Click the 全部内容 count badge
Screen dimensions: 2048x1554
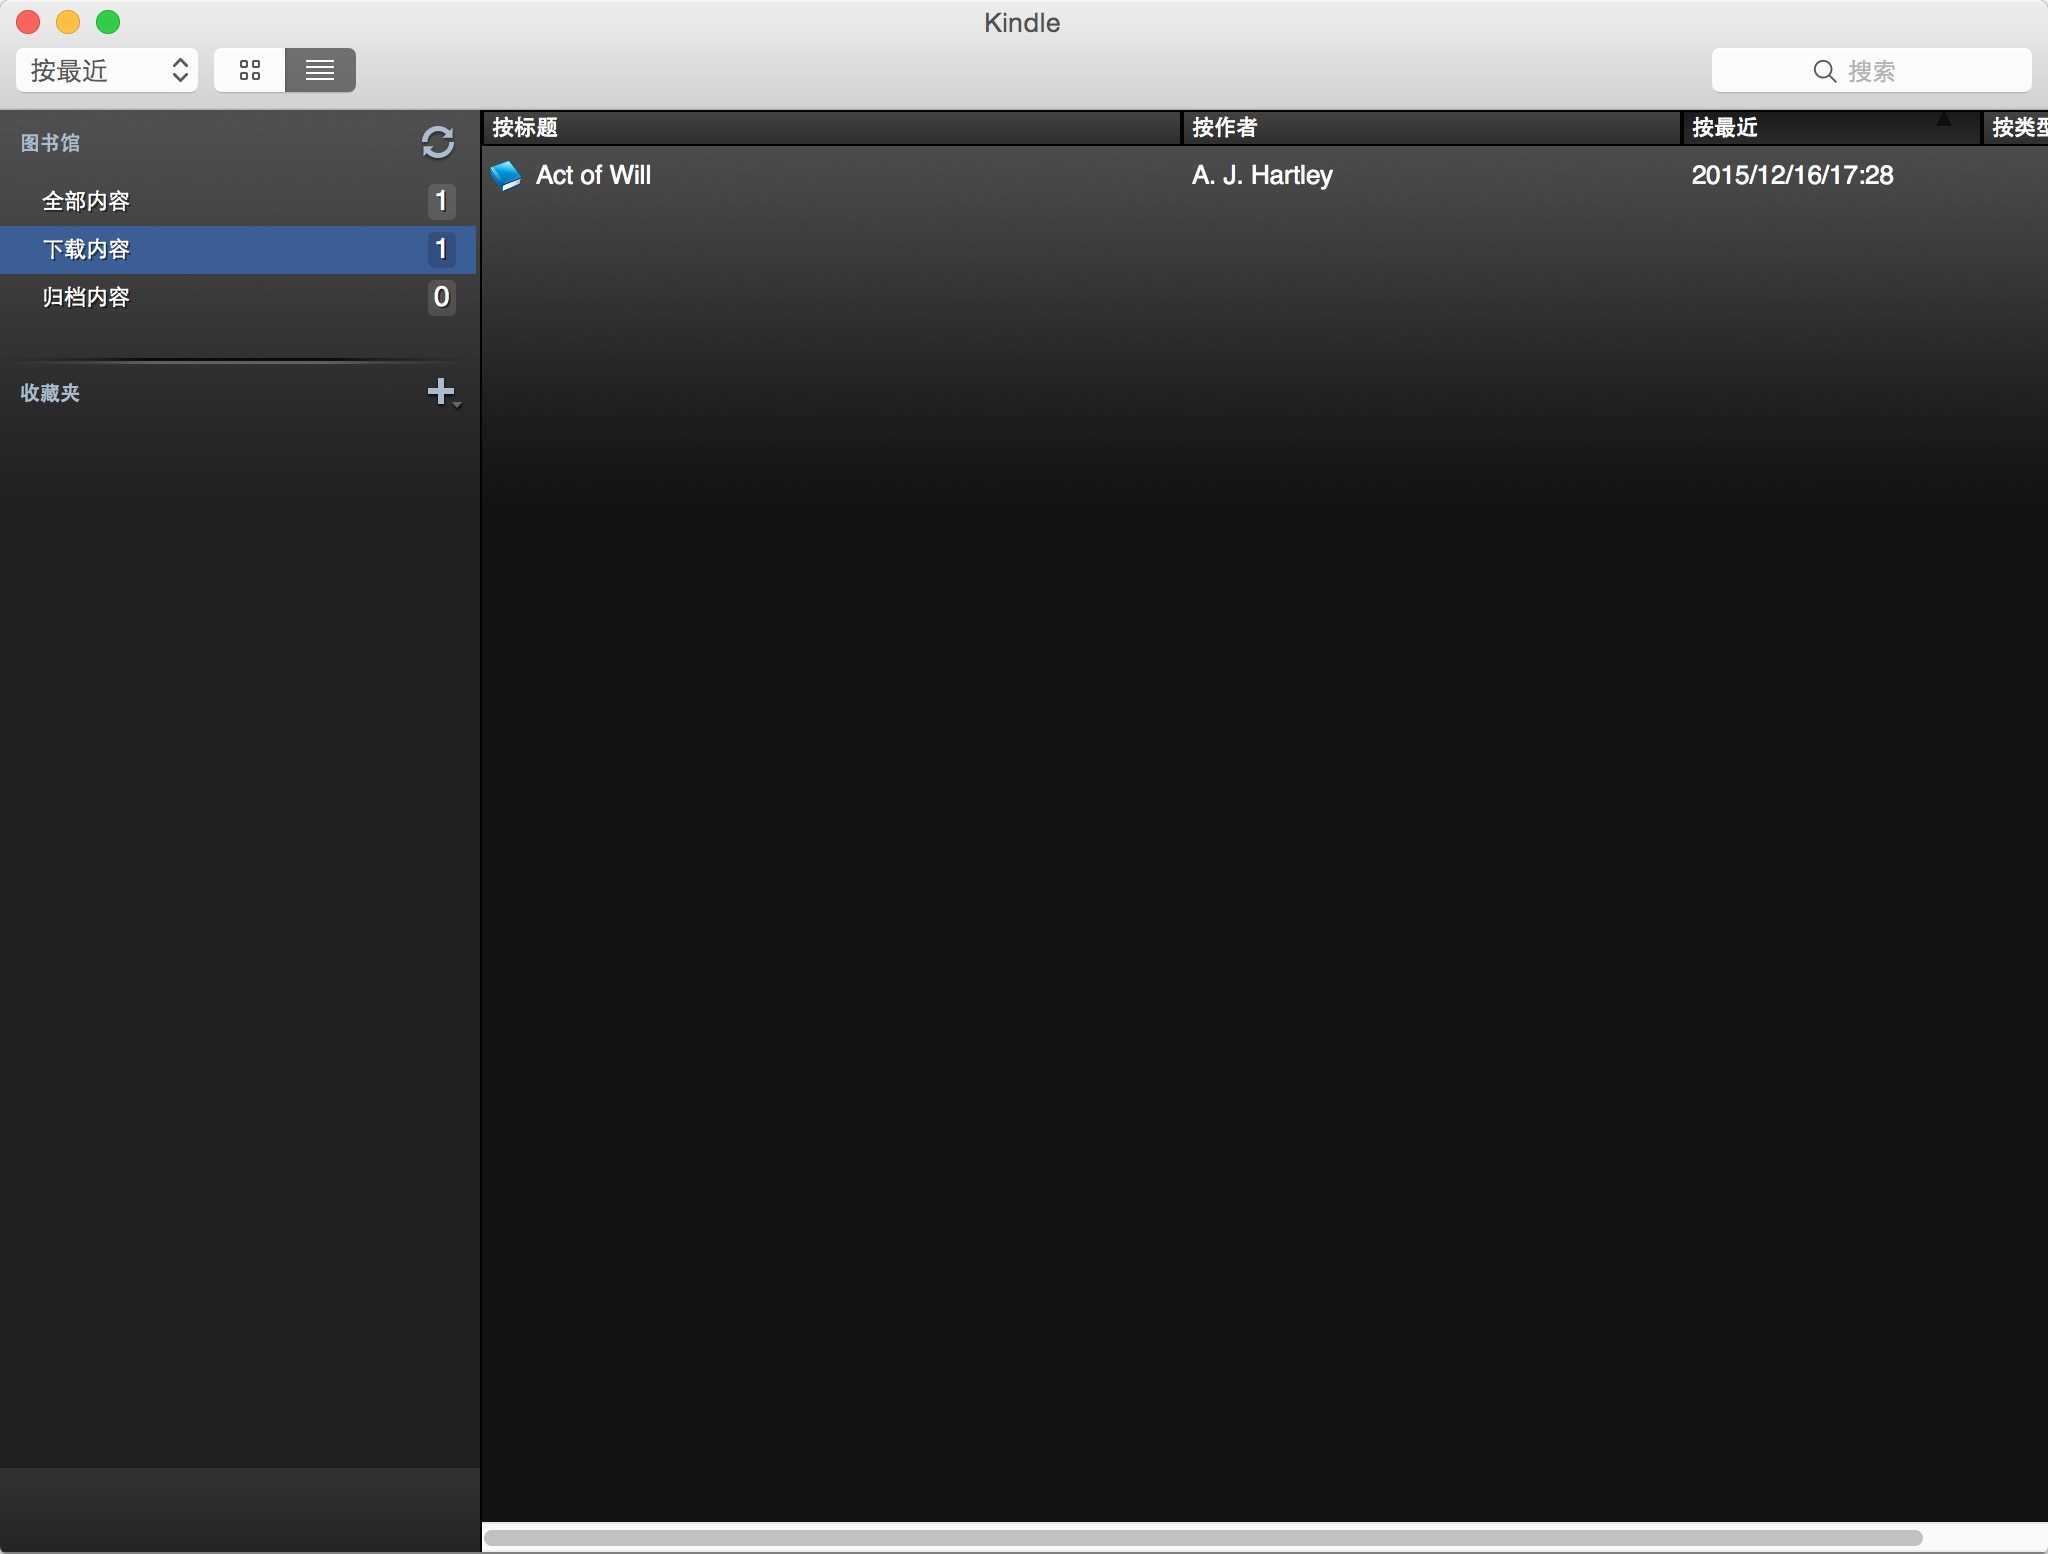click(441, 201)
